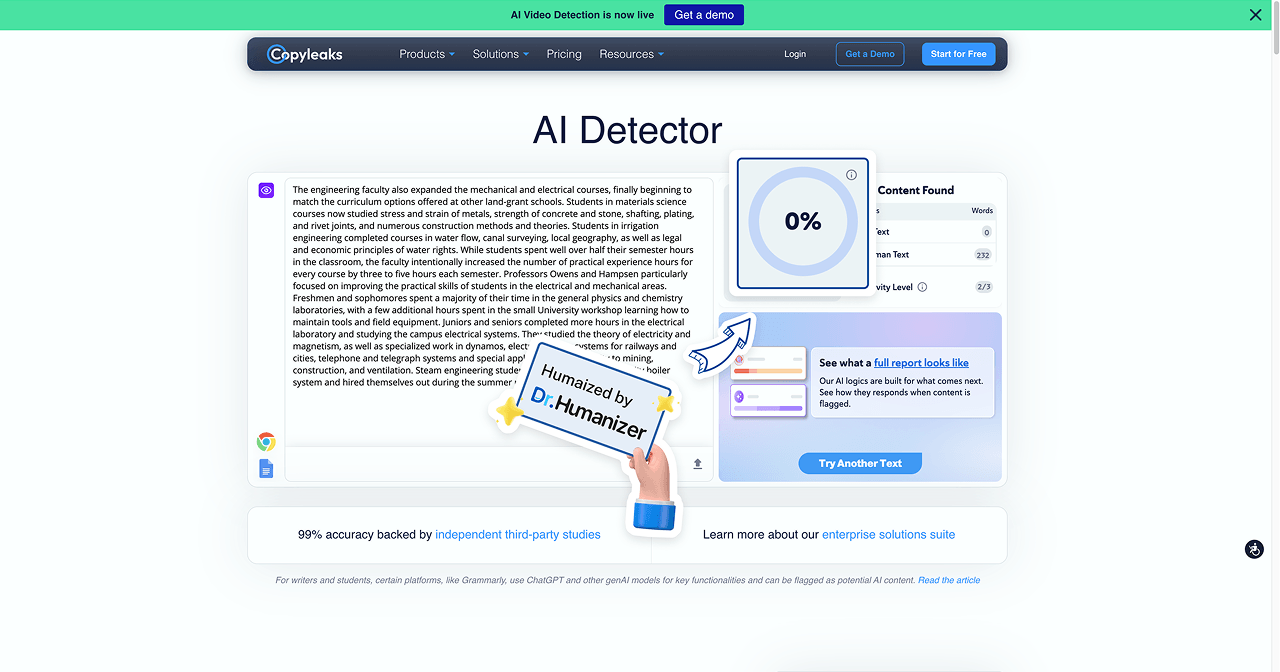Click the info icon above 0% score
The image size is (1280, 672).
[x=852, y=175]
